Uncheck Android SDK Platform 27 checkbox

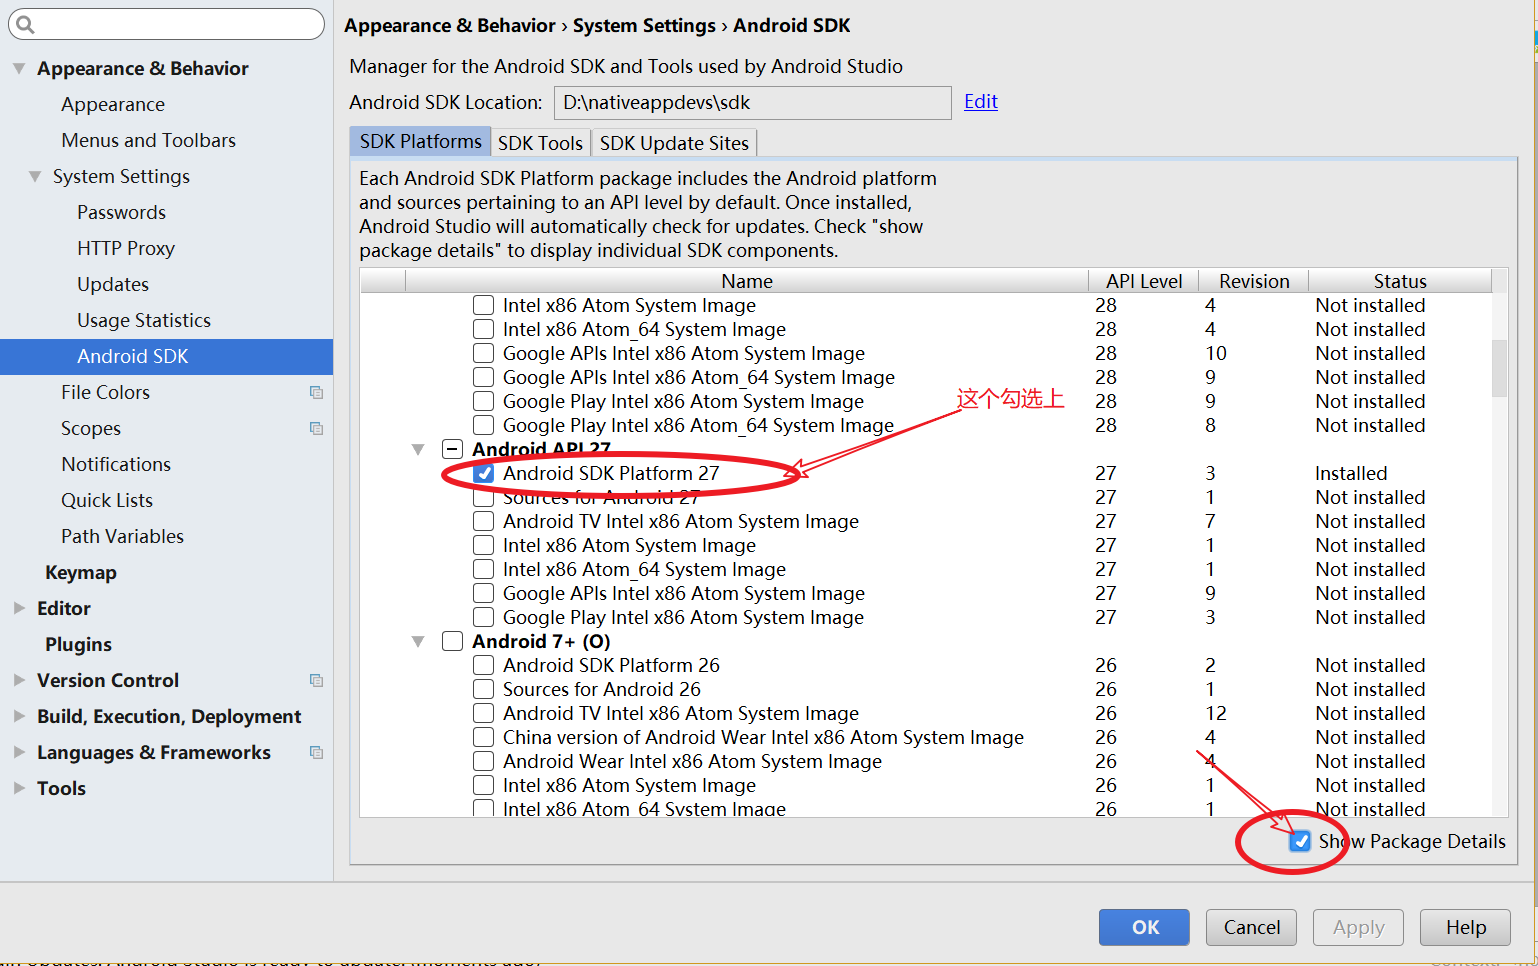click(x=484, y=473)
